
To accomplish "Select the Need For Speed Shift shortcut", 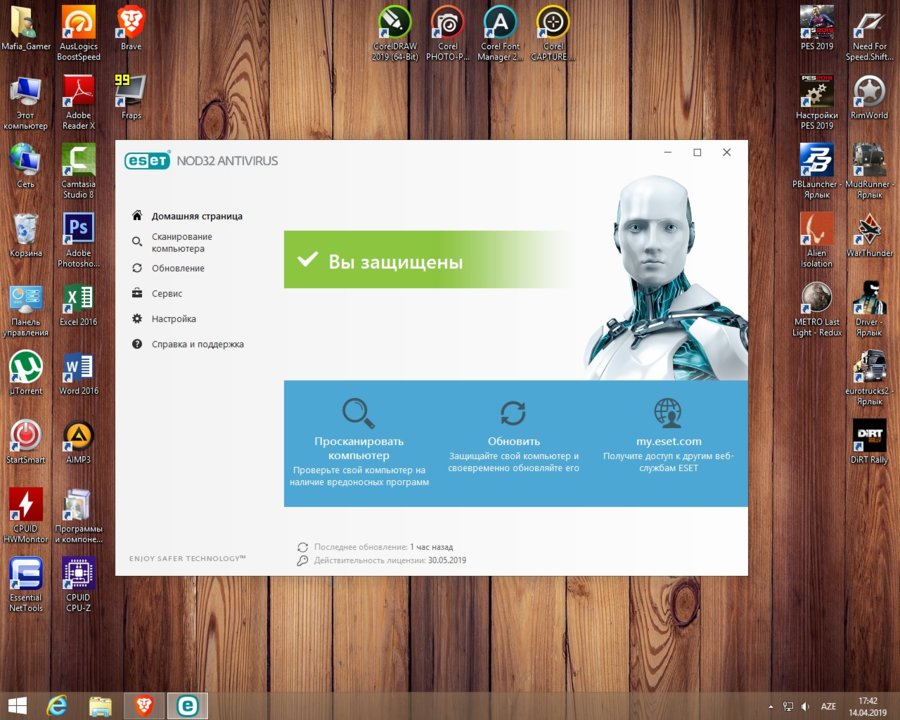I will coord(869,33).
